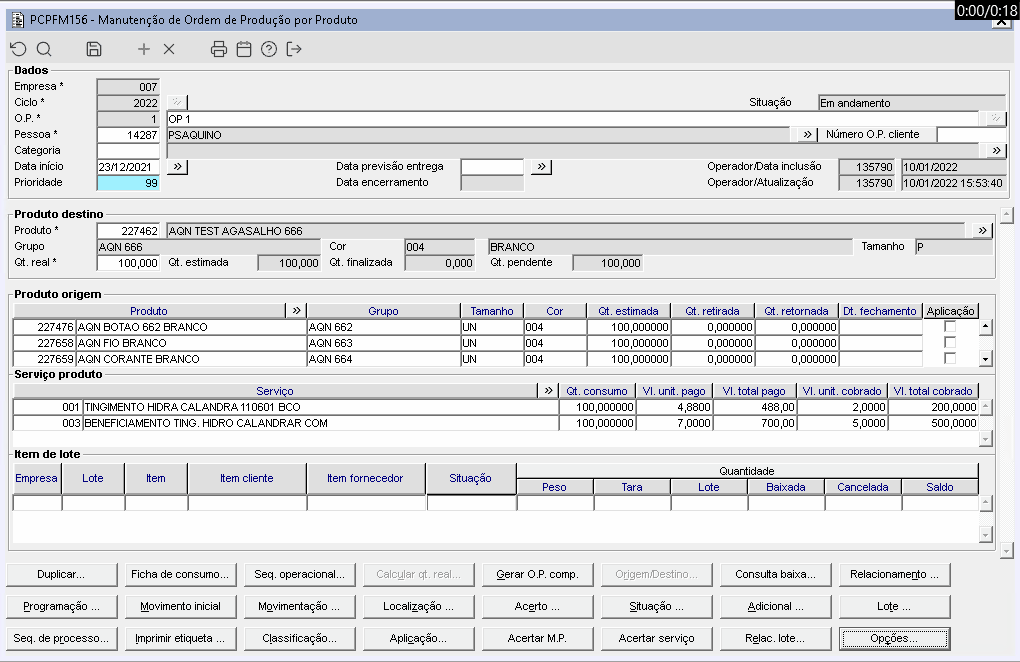Click the refresh/undo arrow toolbar icon
Viewport: 1020px width, 662px height.
pyautogui.click(x=18, y=49)
